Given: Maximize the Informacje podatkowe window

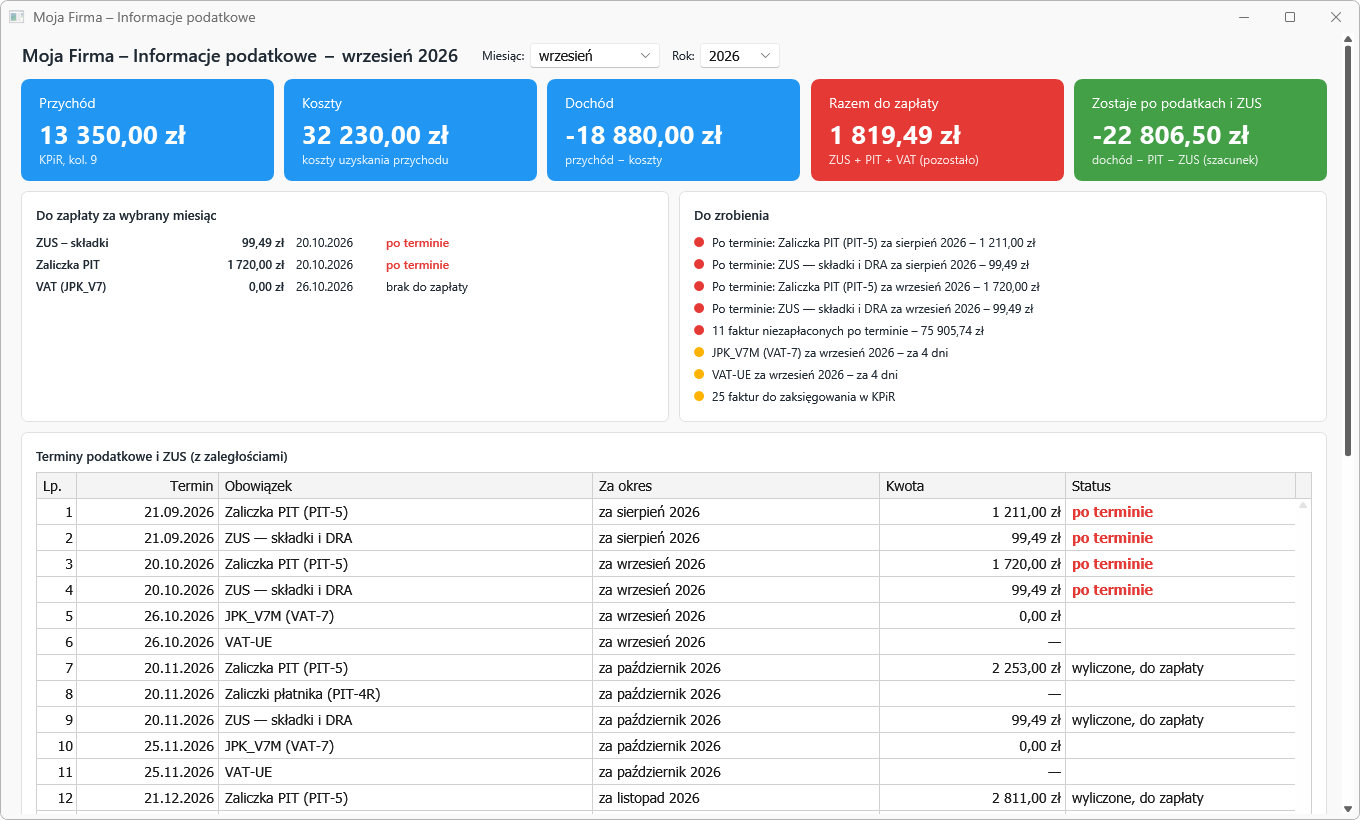Looking at the screenshot, I should coord(1290,17).
